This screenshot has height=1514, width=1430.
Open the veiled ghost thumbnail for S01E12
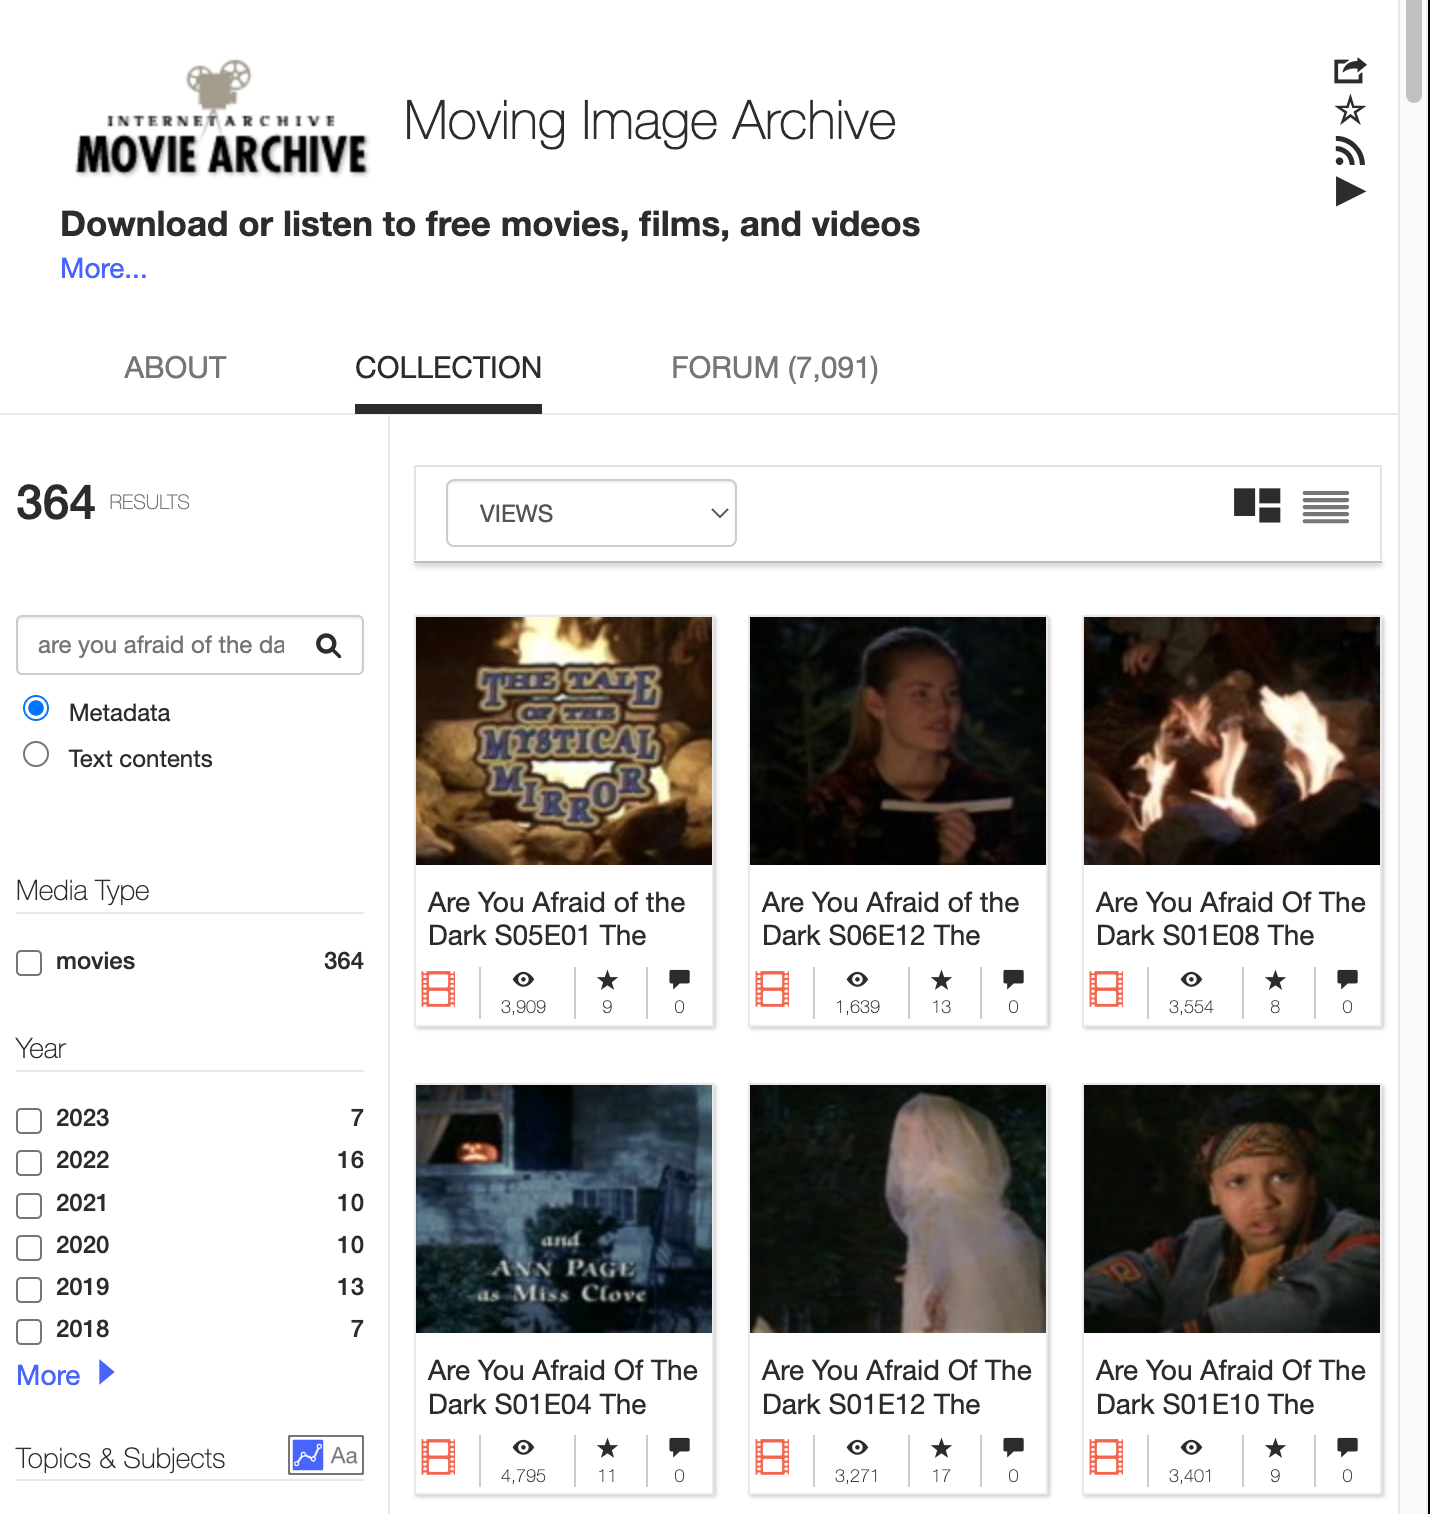[x=898, y=1209]
